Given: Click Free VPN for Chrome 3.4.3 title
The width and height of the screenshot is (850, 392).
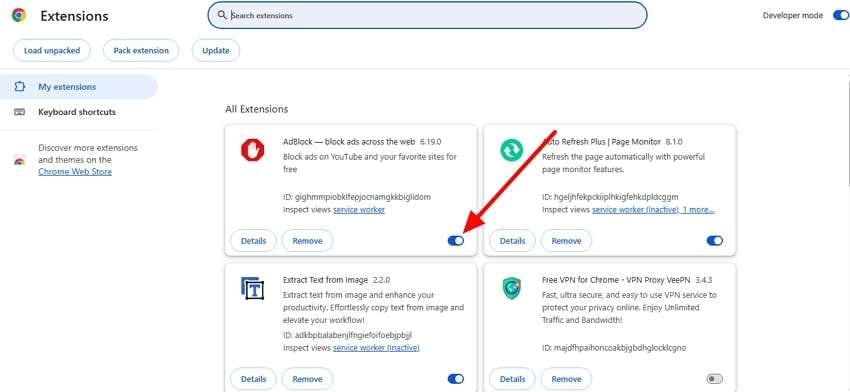Looking at the screenshot, I should [627, 280].
